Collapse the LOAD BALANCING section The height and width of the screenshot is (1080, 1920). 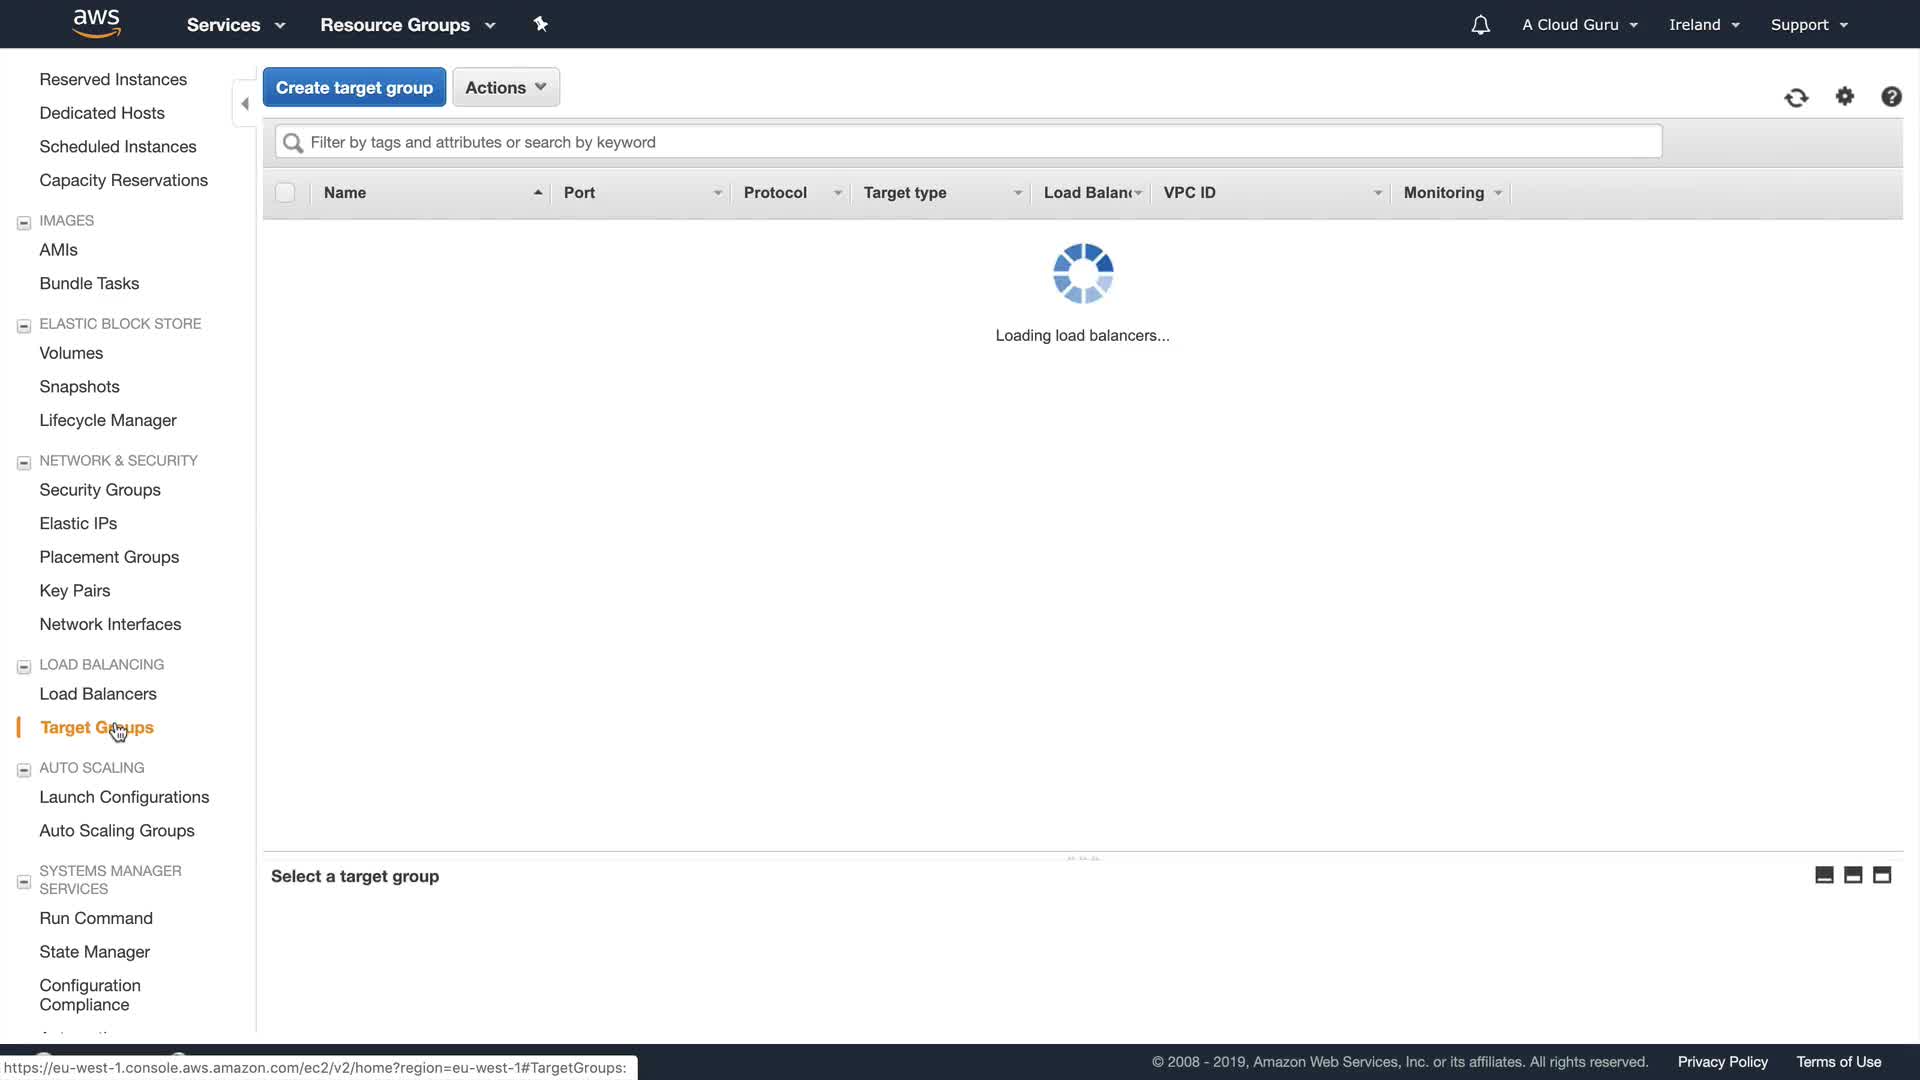point(24,666)
